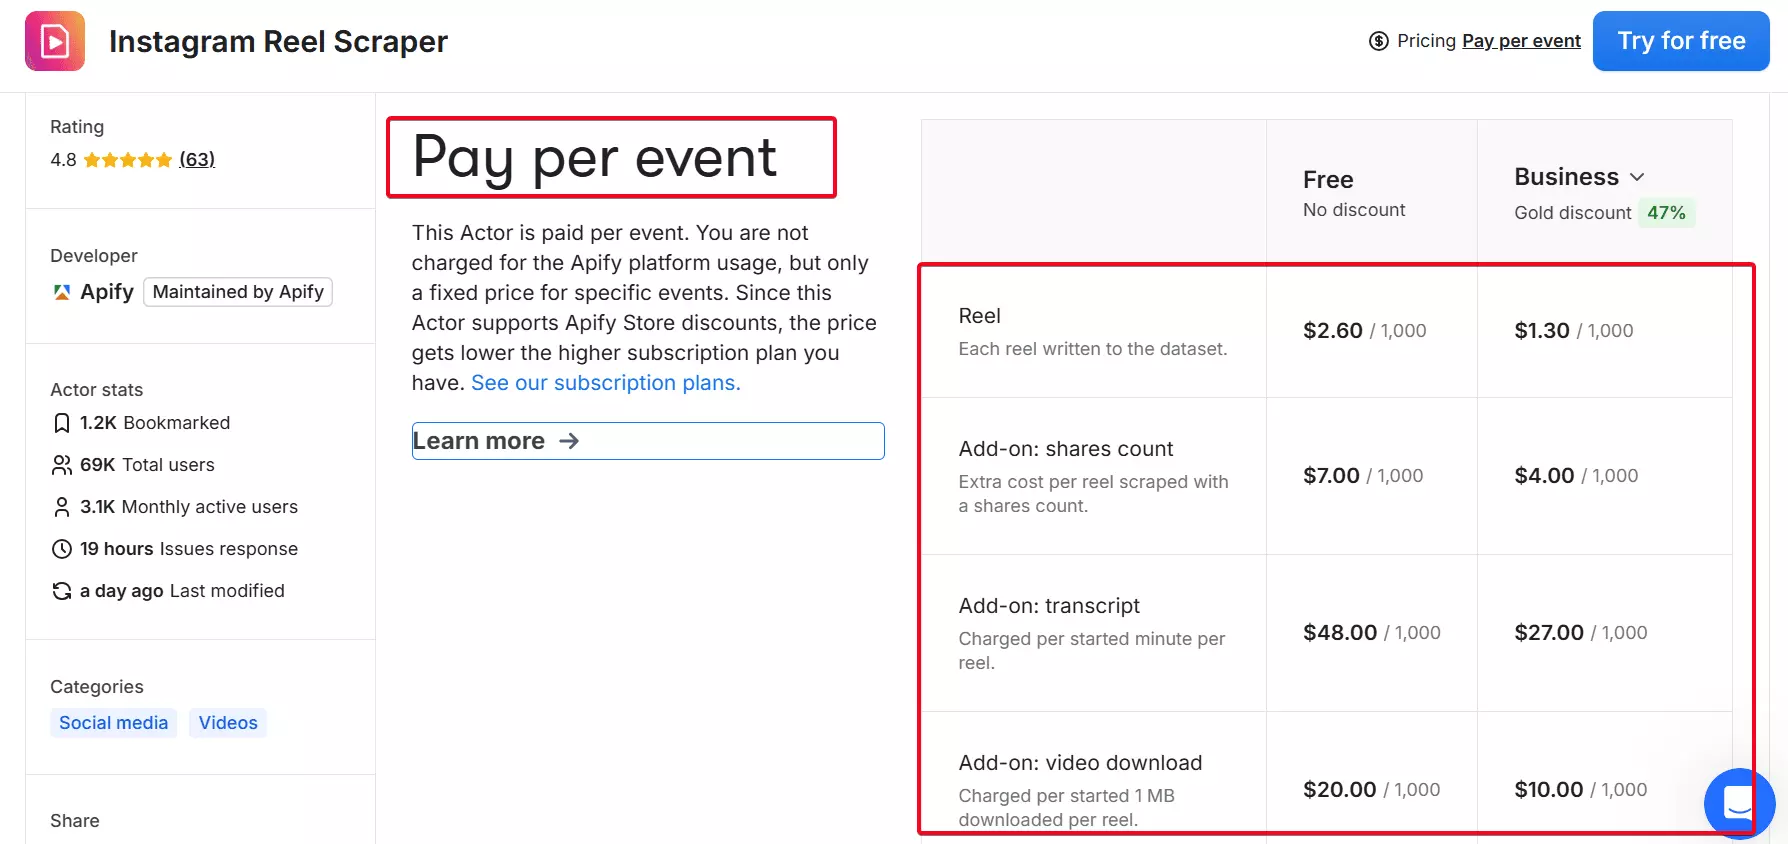Click the $1.30 / 1,000 price
Viewport: 1788px width, 844px height.
point(1573,331)
